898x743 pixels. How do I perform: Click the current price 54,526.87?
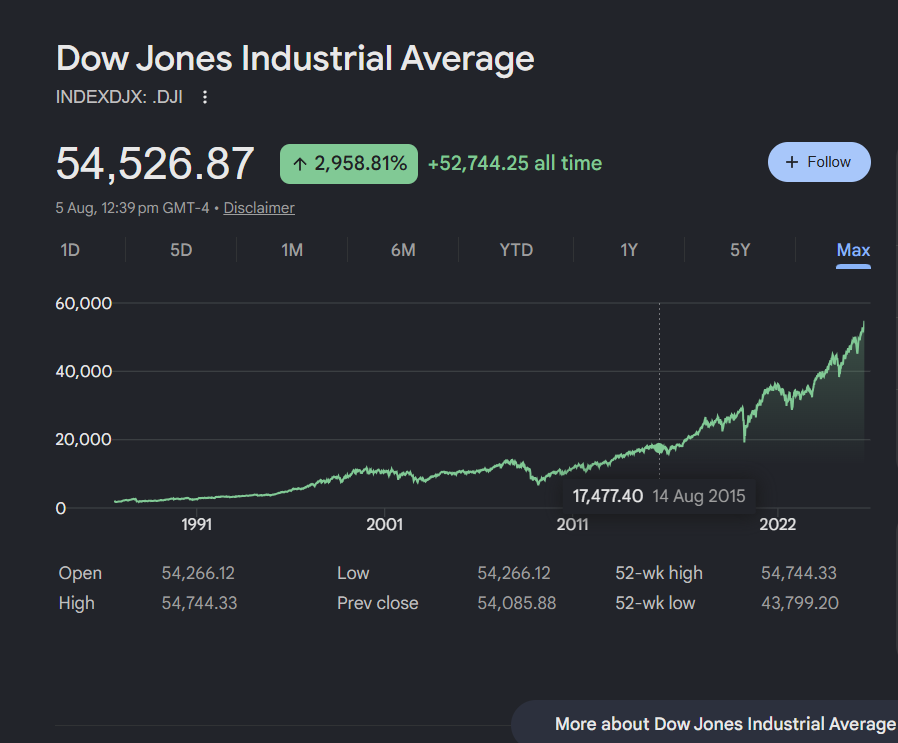(x=155, y=164)
